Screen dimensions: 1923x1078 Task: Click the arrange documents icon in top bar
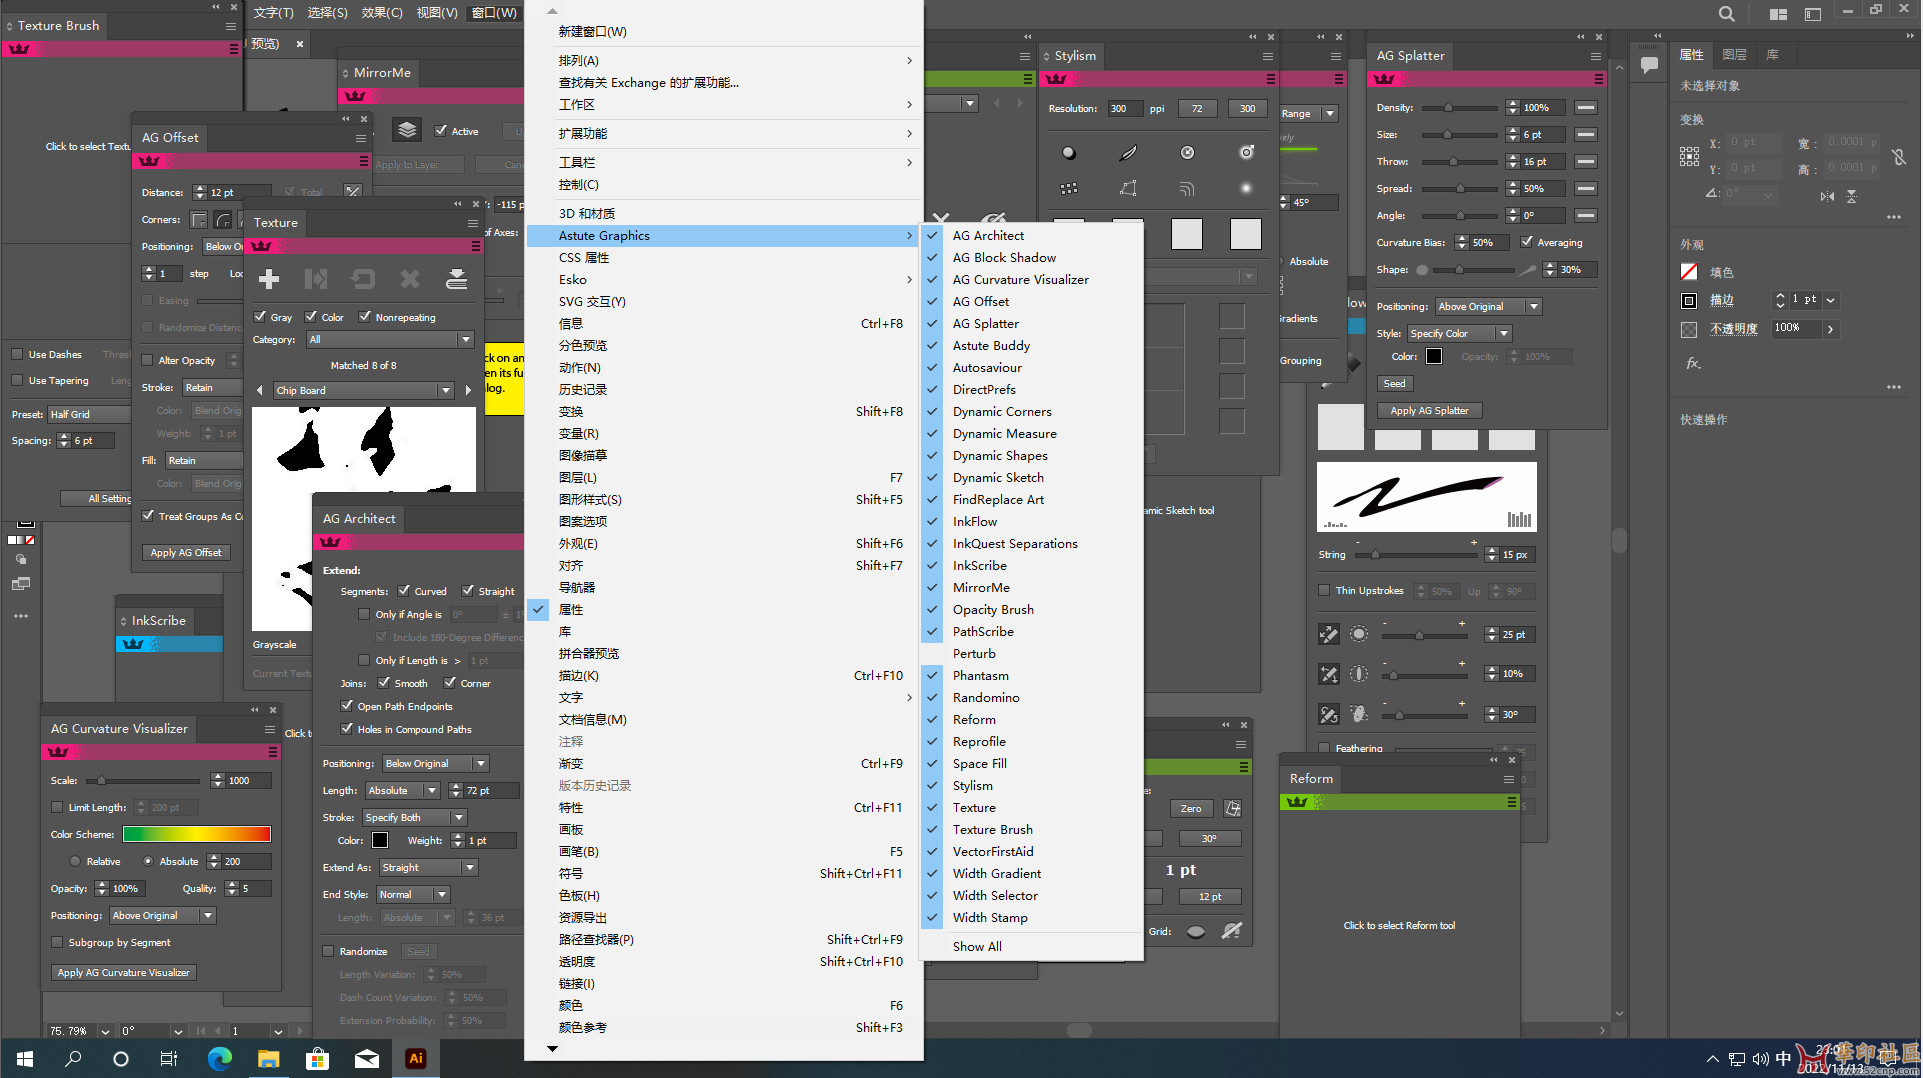(x=1778, y=14)
